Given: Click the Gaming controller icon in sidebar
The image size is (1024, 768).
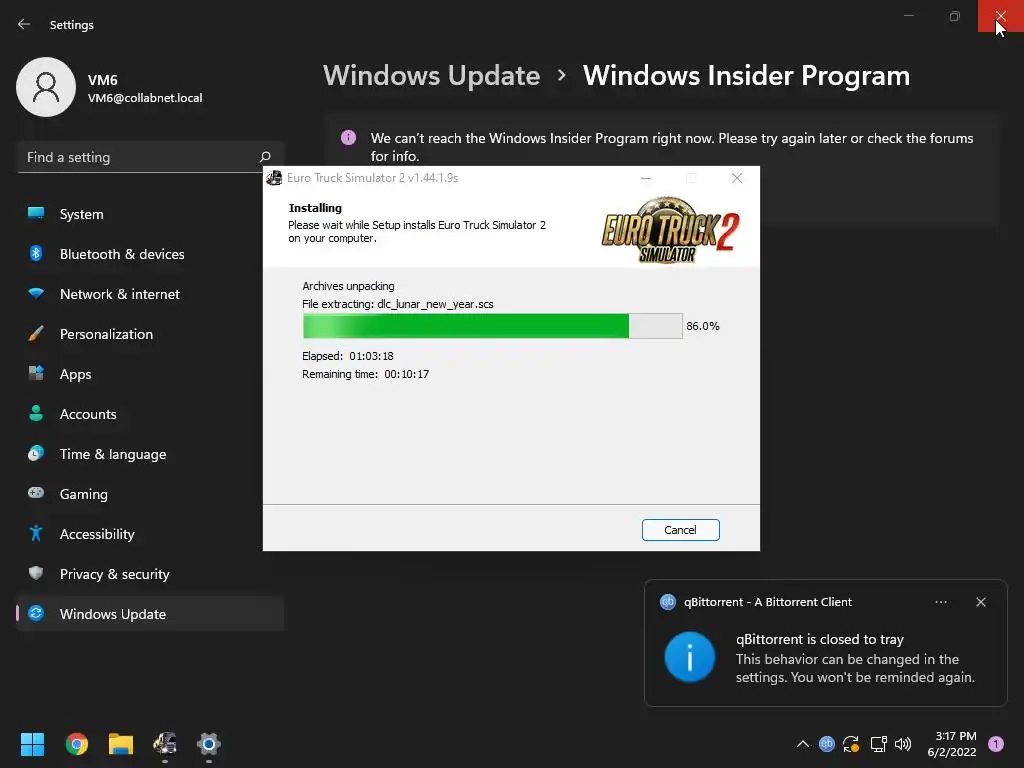Looking at the screenshot, I should coord(36,493).
